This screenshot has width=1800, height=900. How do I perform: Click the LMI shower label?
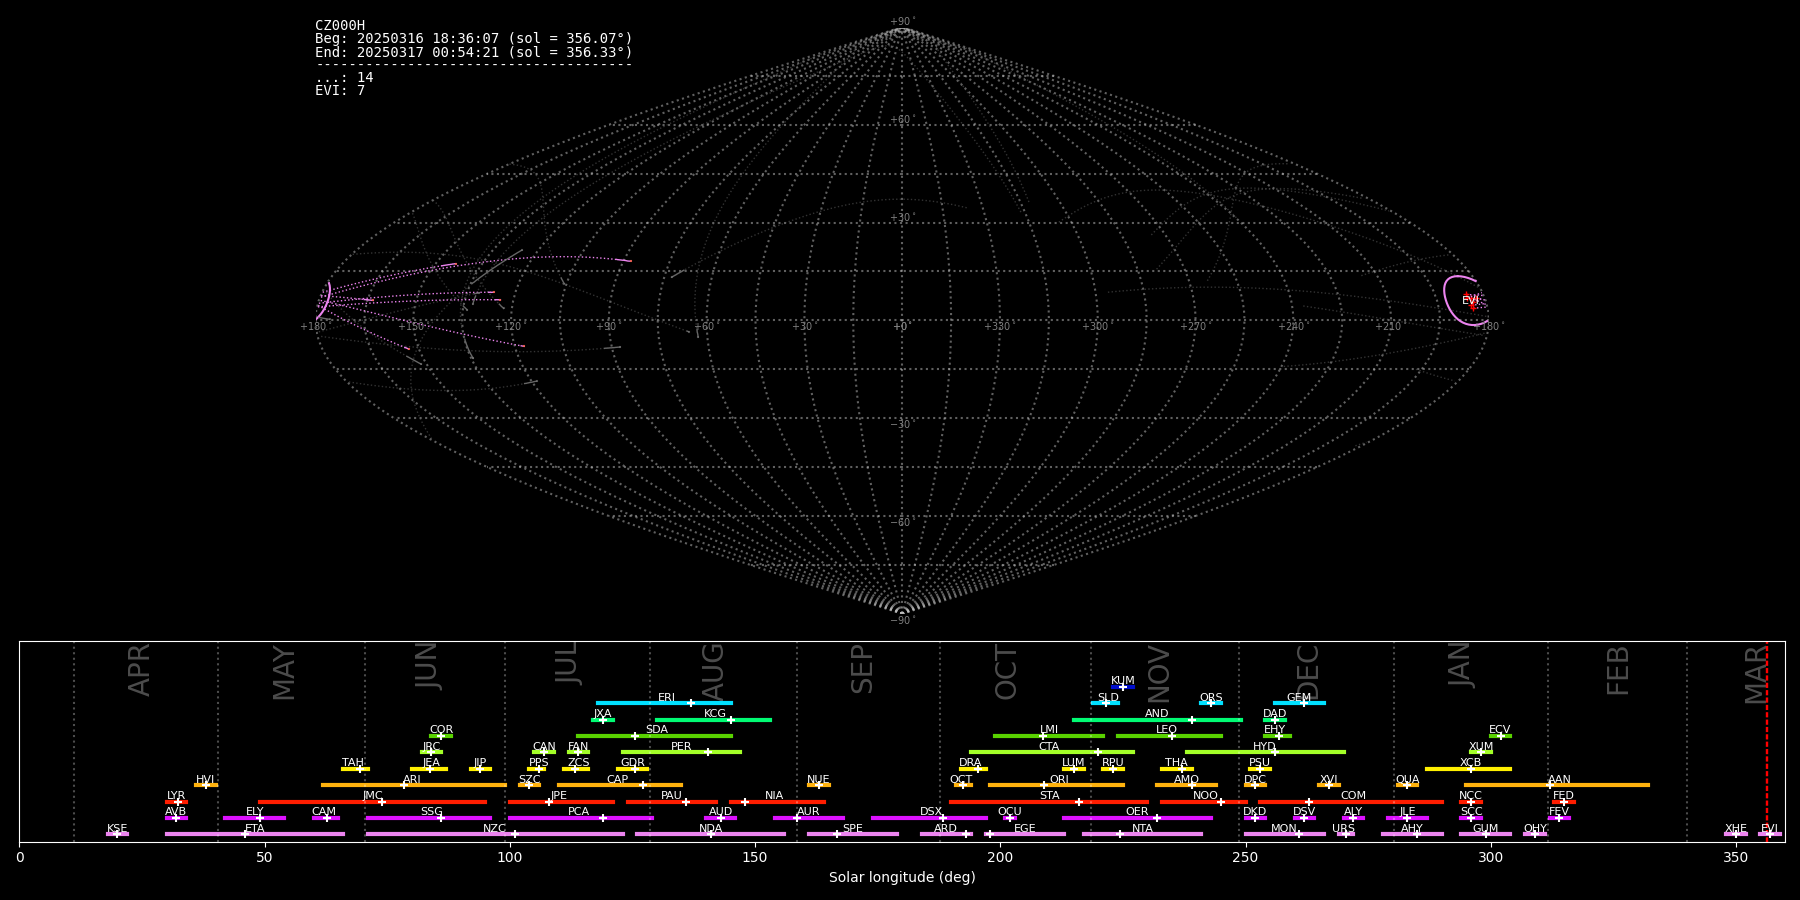pyautogui.click(x=1048, y=730)
